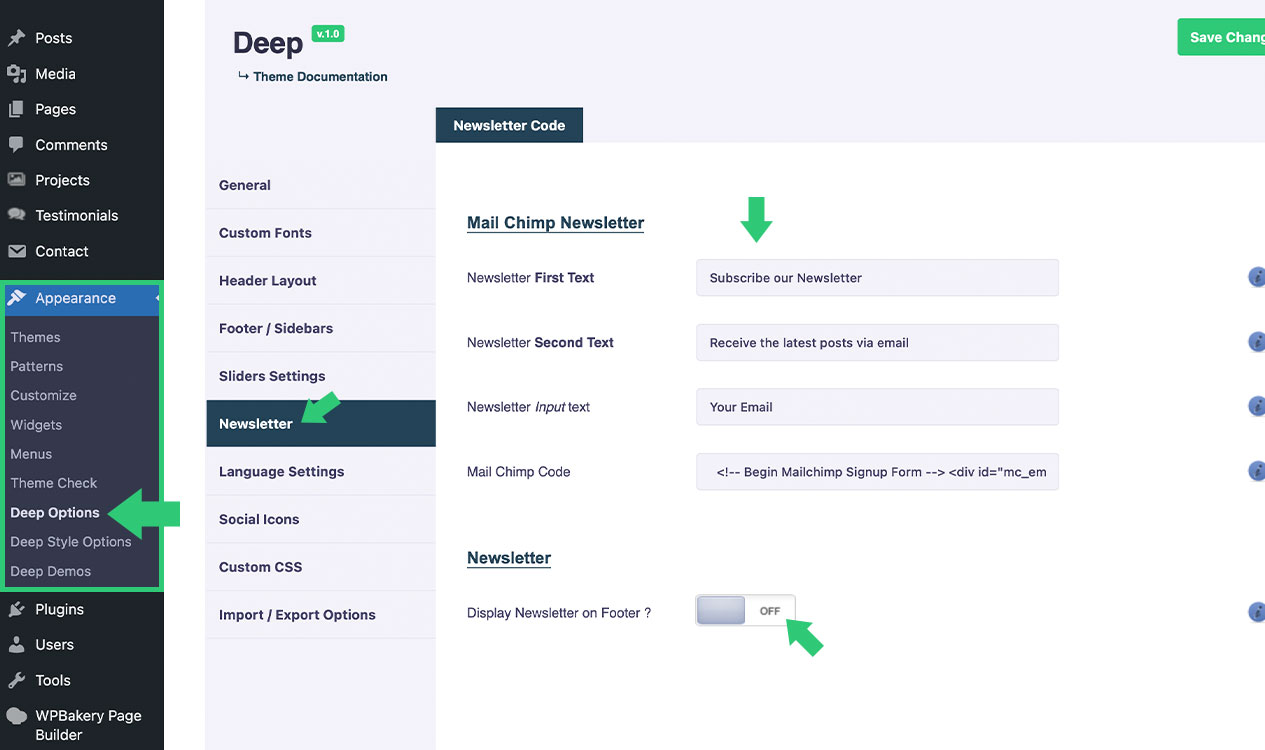
Task: Click into the Mail Chimp Code field
Action: pyautogui.click(x=876, y=472)
